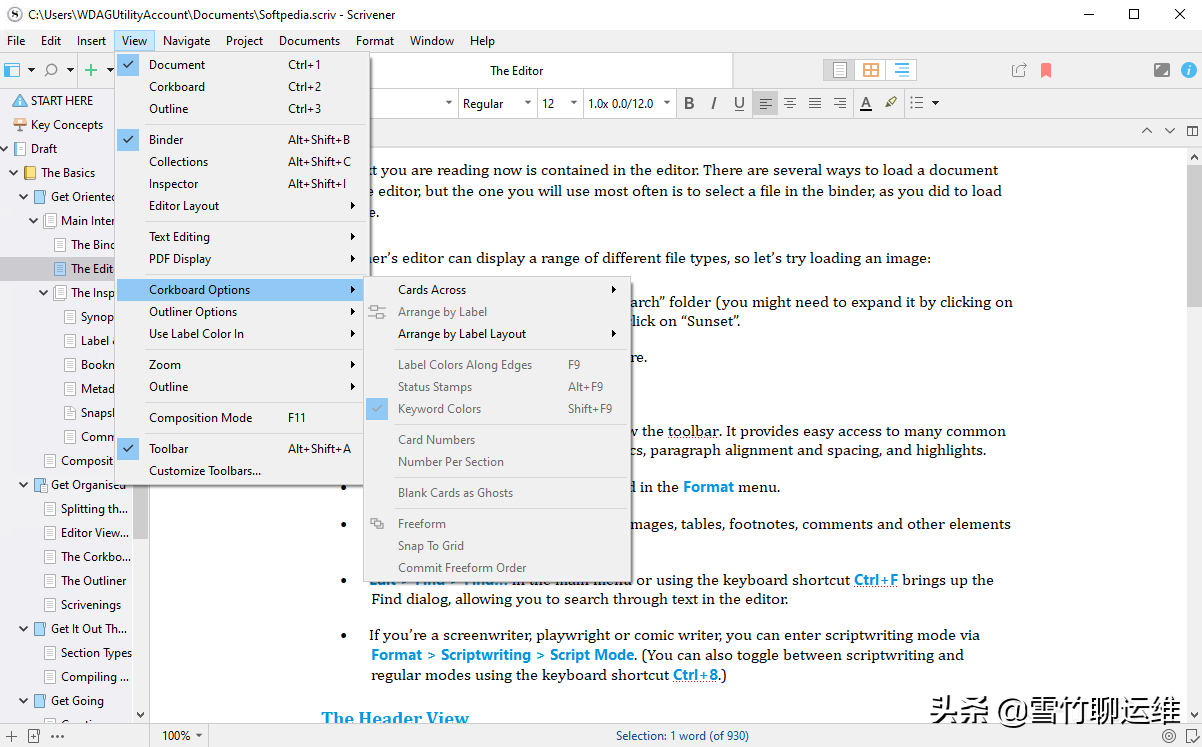Click add folder icon in binder footer
The height and width of the screenshot is (747, 1202).
pyautogui.click(x=33, y=736)
